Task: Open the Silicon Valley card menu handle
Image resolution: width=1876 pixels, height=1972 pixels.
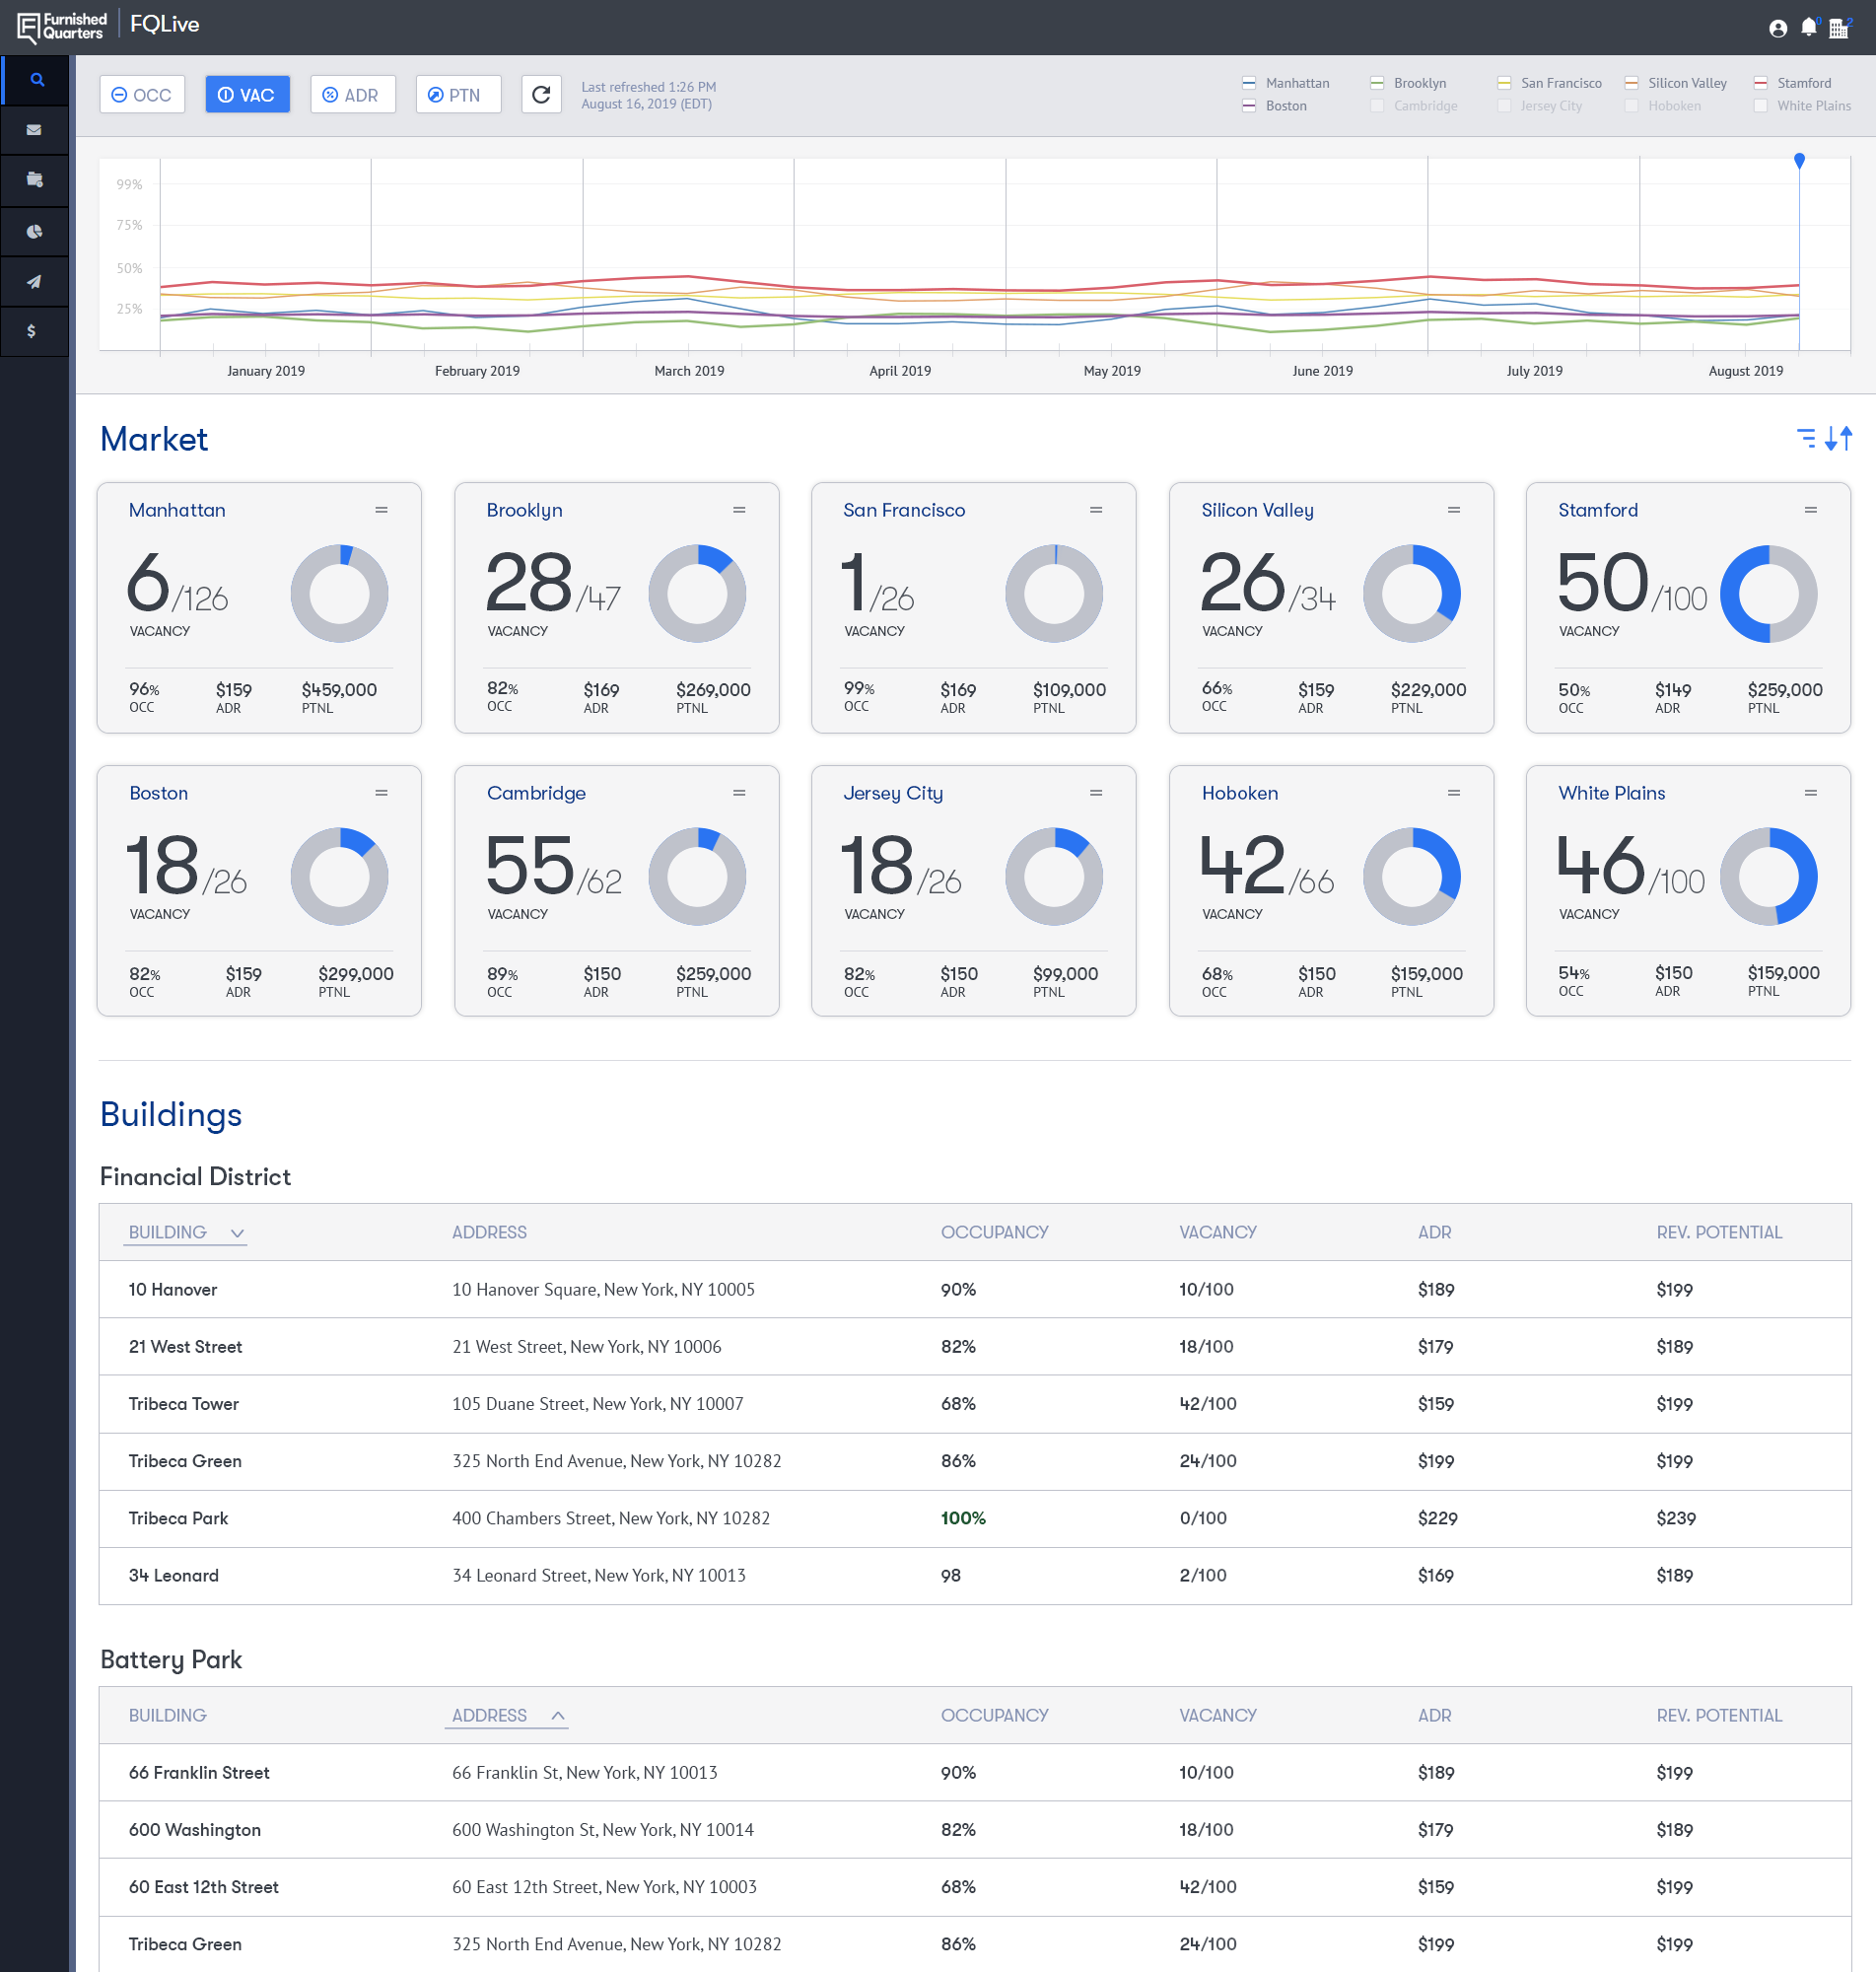Action: [1454, 510]
